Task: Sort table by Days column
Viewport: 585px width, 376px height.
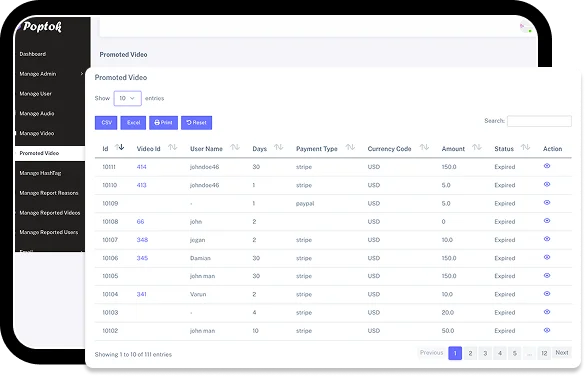Action: 278,148
